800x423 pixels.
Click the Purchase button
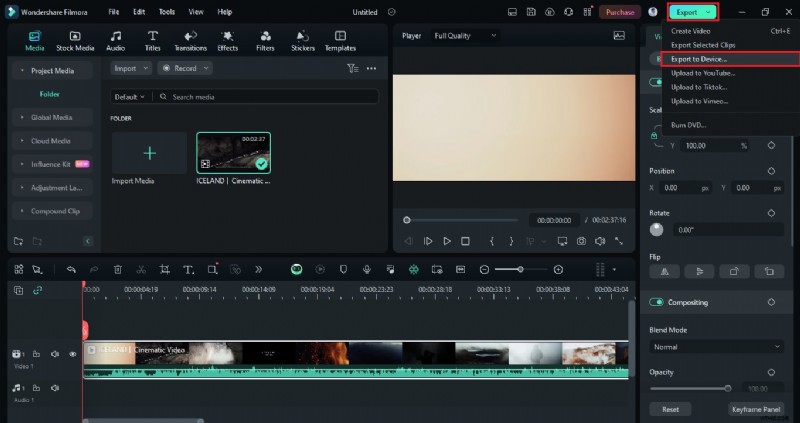620,12
